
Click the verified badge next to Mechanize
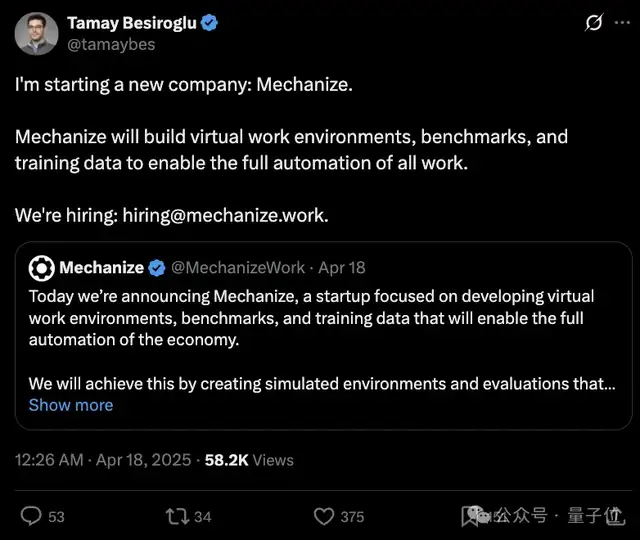[157, 268]
